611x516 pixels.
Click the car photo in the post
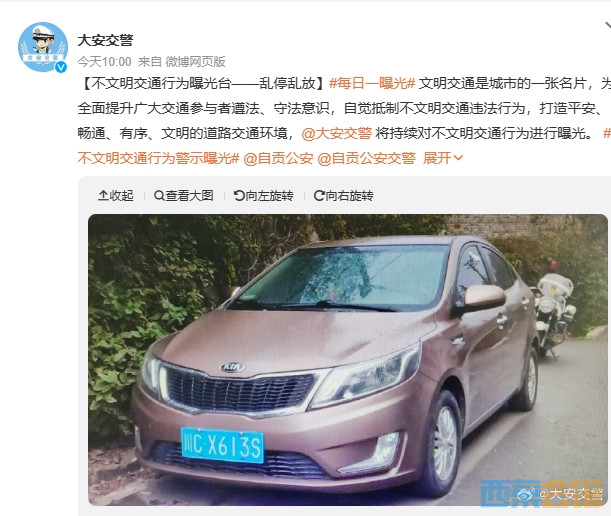point(348,360)
